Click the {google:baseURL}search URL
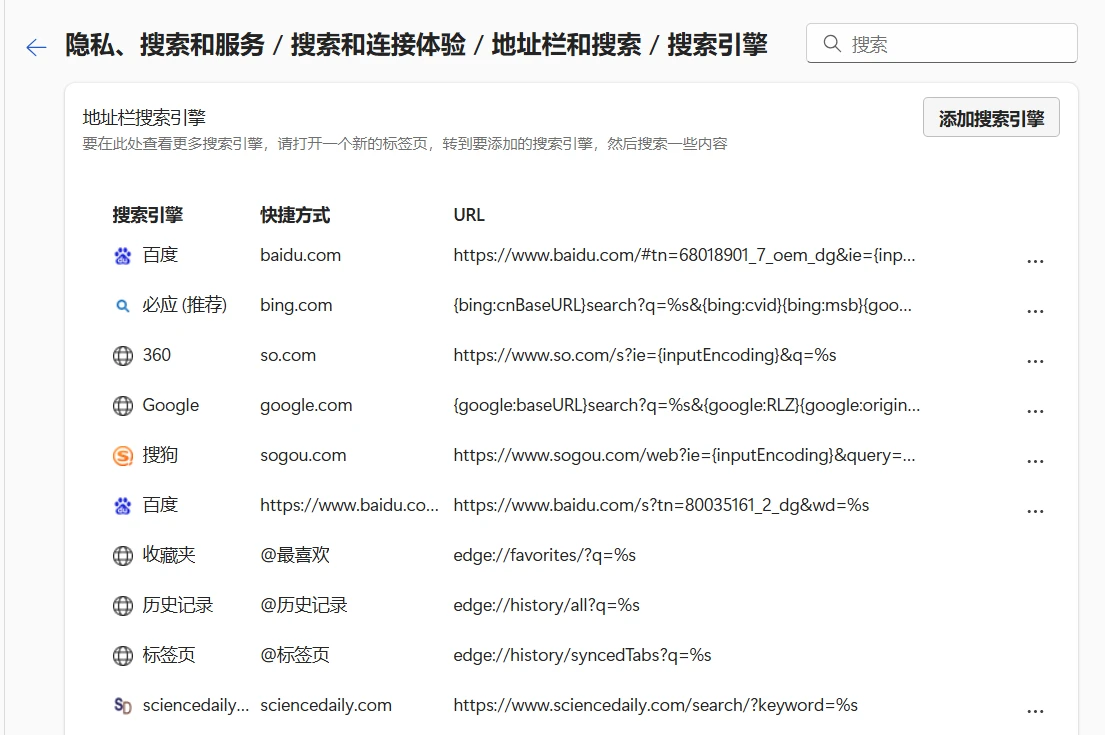 [x=686, y=405]
